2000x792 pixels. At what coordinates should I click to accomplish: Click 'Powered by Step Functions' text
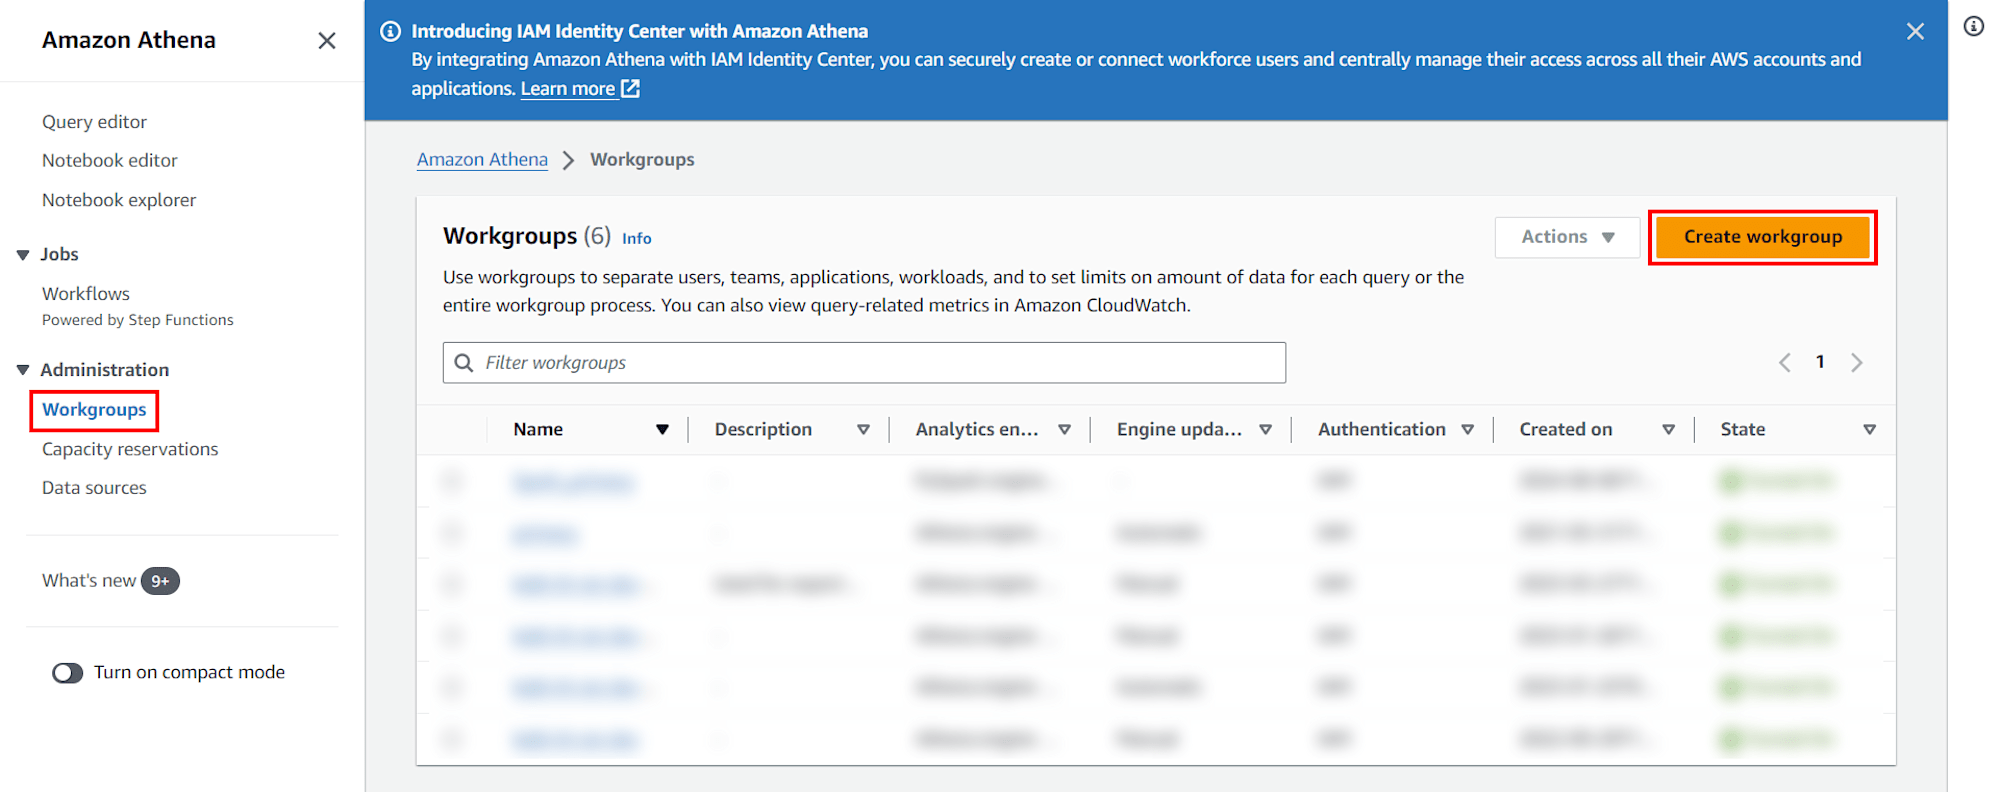point(138,320)
